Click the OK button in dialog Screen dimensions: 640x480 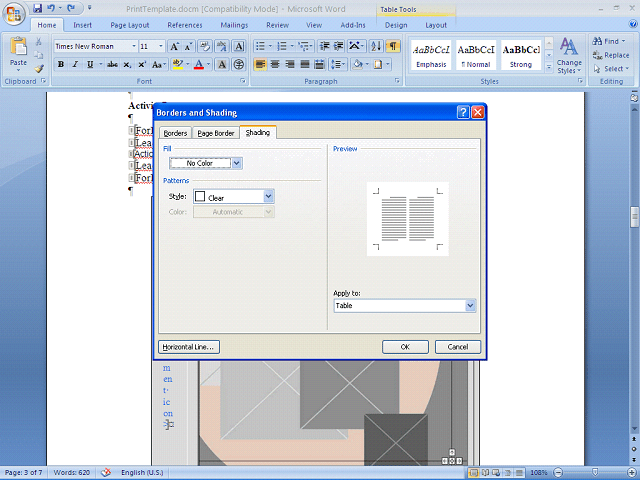[x=405, y=347]
